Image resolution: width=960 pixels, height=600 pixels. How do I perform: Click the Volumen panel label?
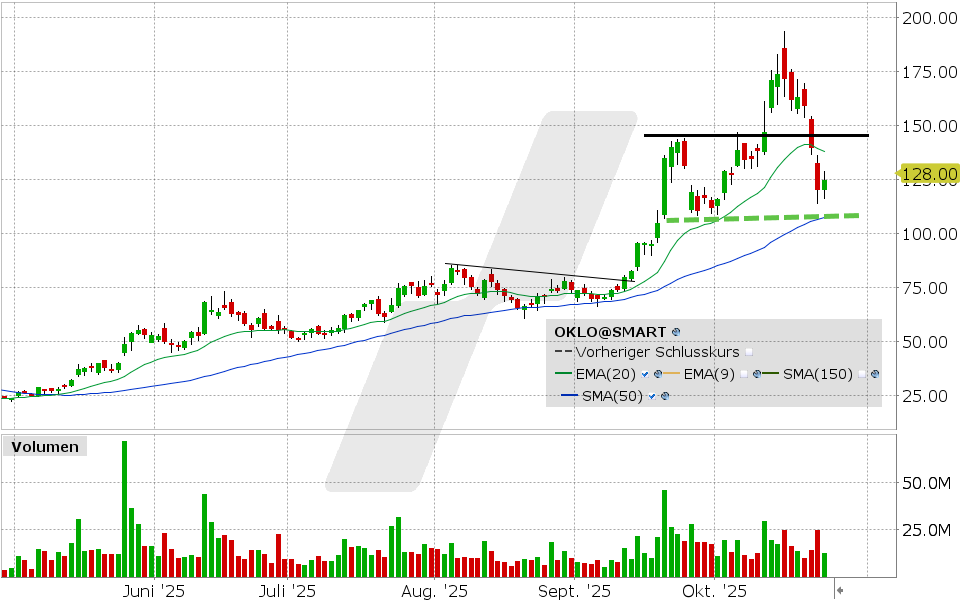coord(45,447)
